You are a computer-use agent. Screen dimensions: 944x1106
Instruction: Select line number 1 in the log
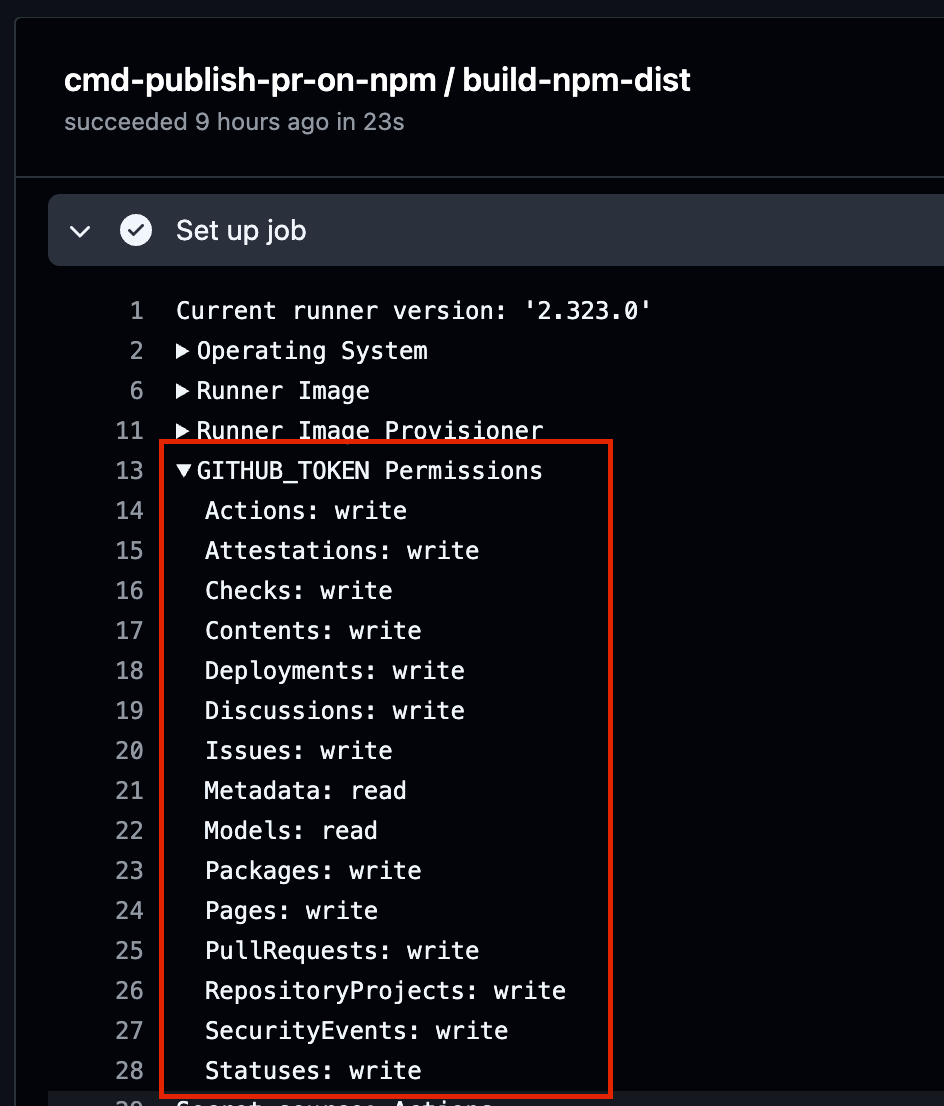point(136,310)
